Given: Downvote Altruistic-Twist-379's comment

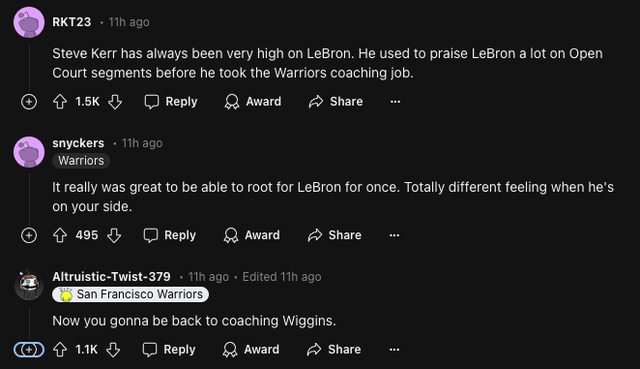Looking at the screenshot, I should point(113,349).
